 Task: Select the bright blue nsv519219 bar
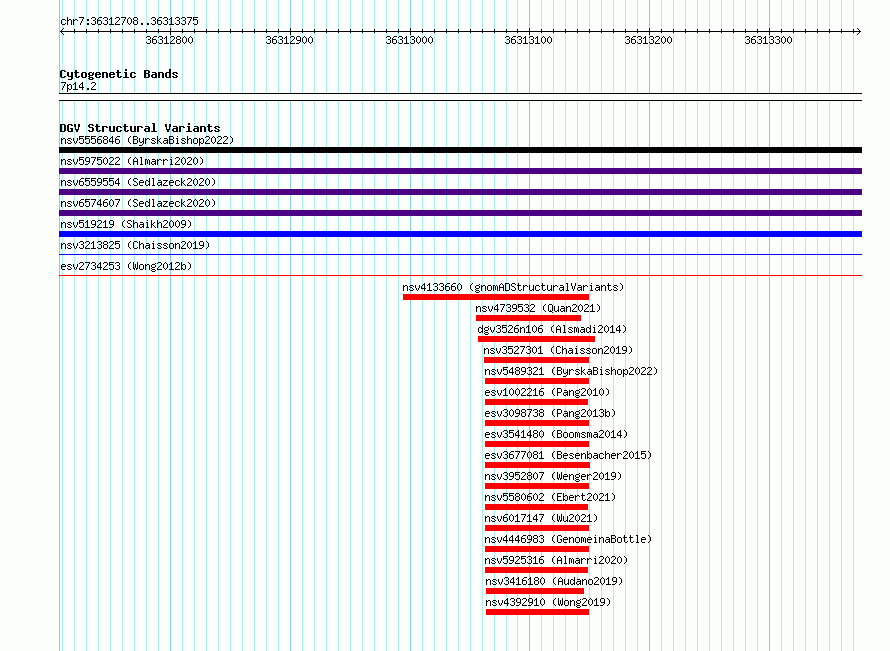[x=460, y=234]
